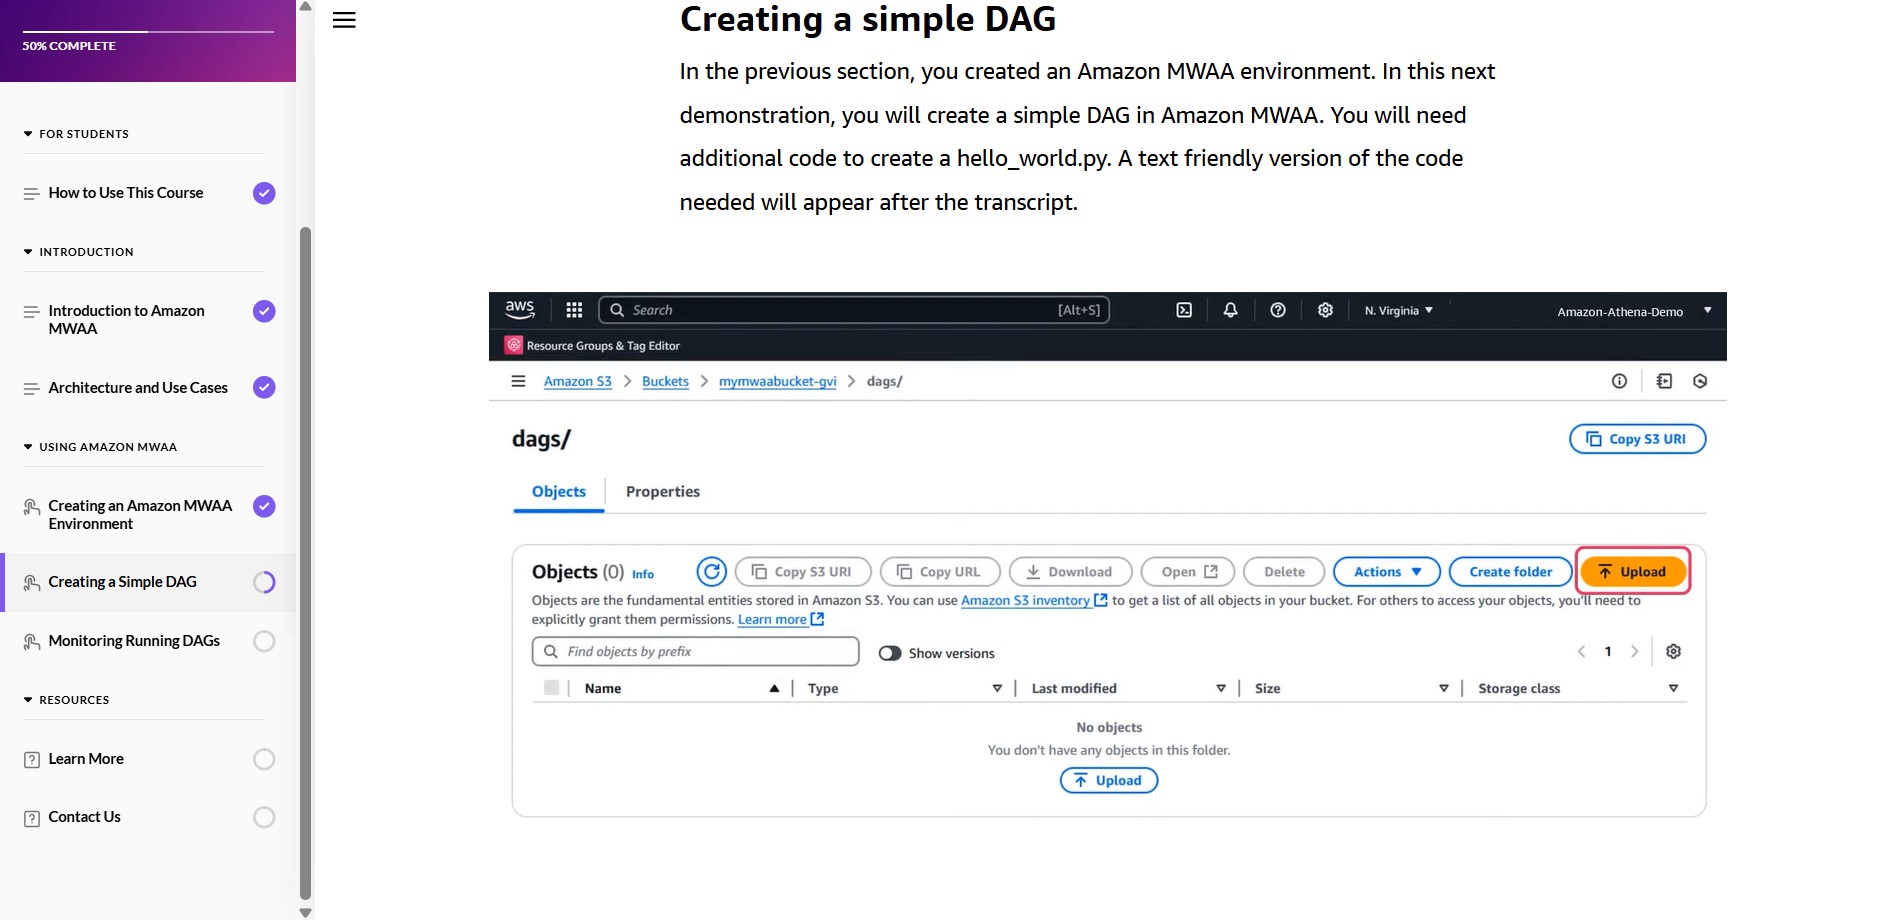Click the notifications bell icon

(x=1230, y=310)
